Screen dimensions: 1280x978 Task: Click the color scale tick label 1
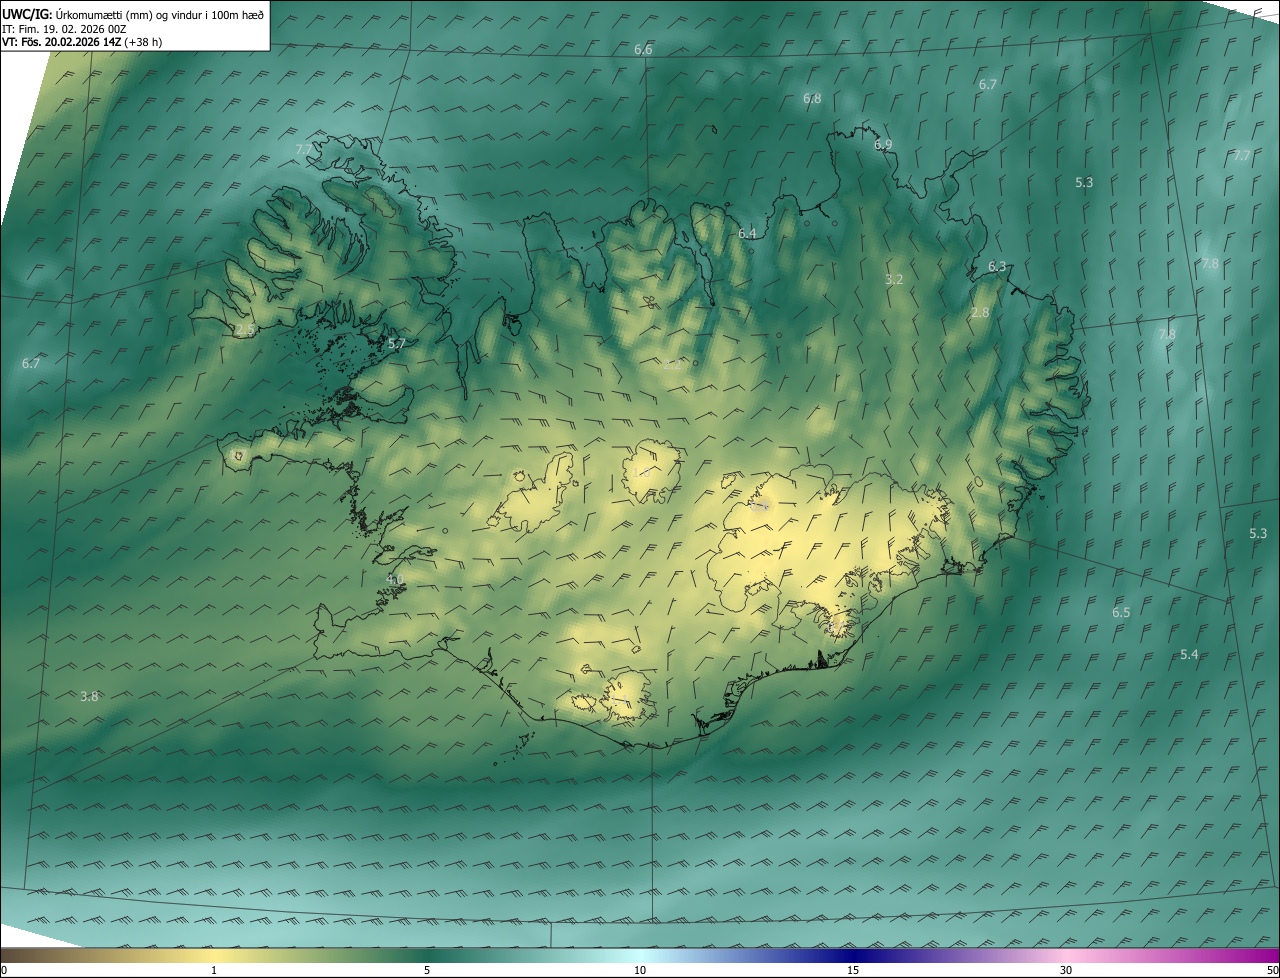tap(214, 971)
